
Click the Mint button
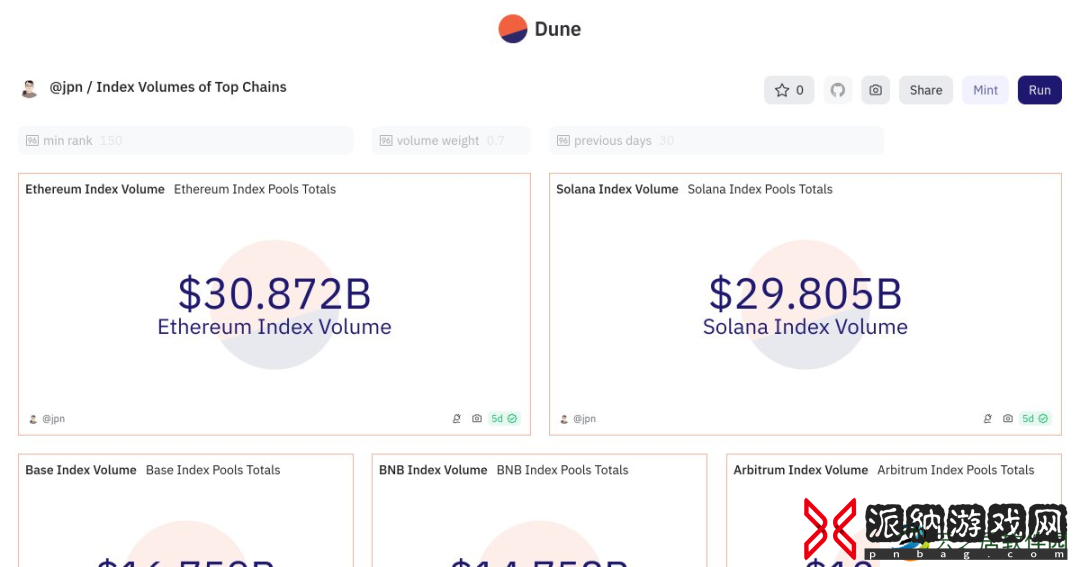point(985,90)
